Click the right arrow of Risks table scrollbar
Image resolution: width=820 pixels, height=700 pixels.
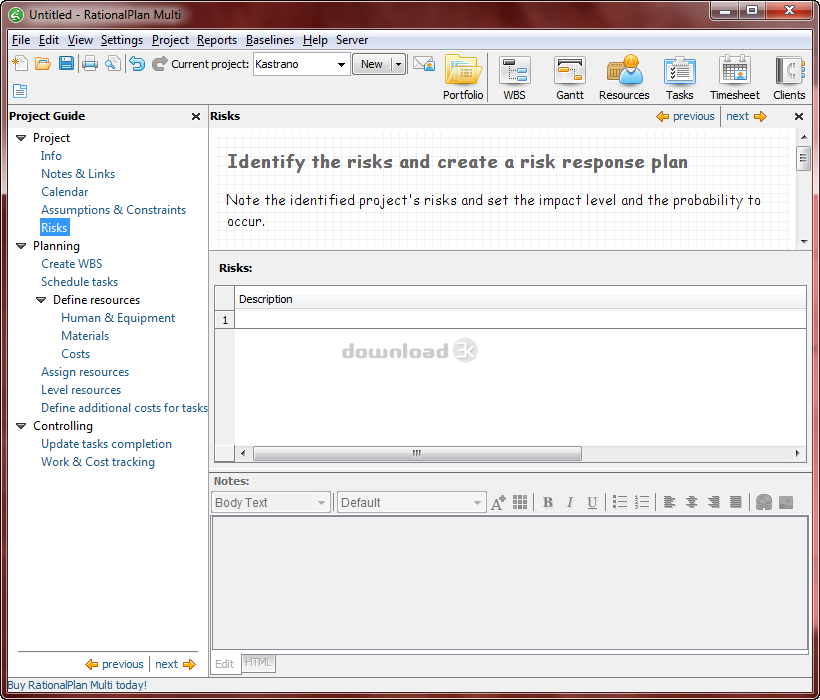pyautogui.click(x=798, y=453)
